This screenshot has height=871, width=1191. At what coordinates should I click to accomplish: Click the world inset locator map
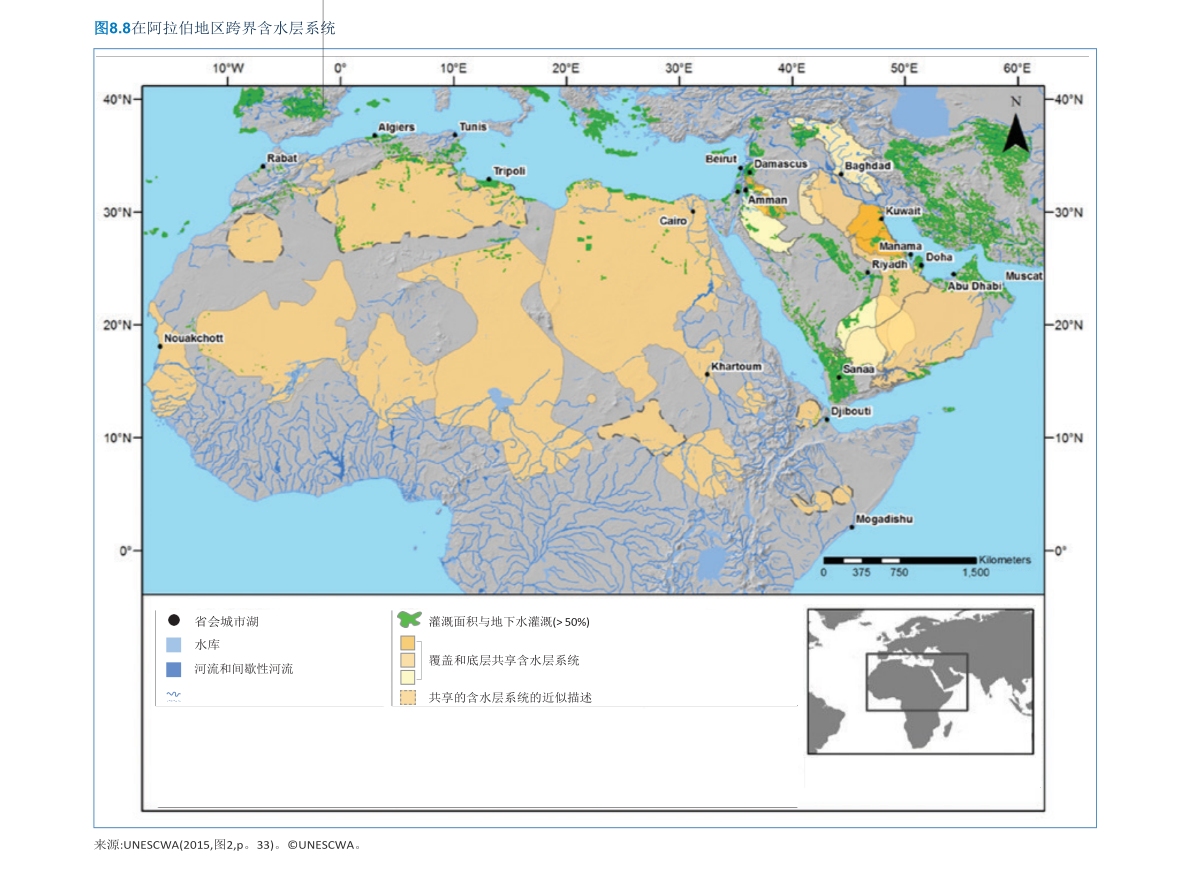click(x=919, y=680)
